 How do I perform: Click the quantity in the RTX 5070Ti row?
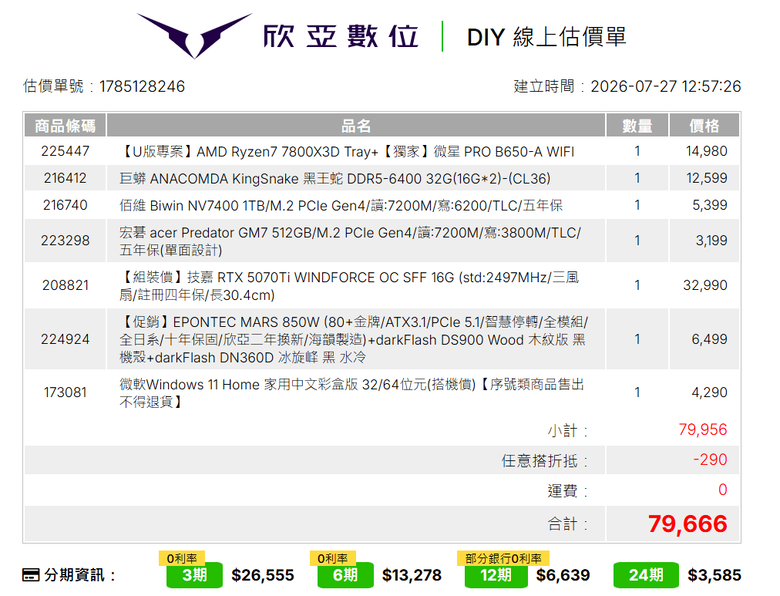click(637, 285)
